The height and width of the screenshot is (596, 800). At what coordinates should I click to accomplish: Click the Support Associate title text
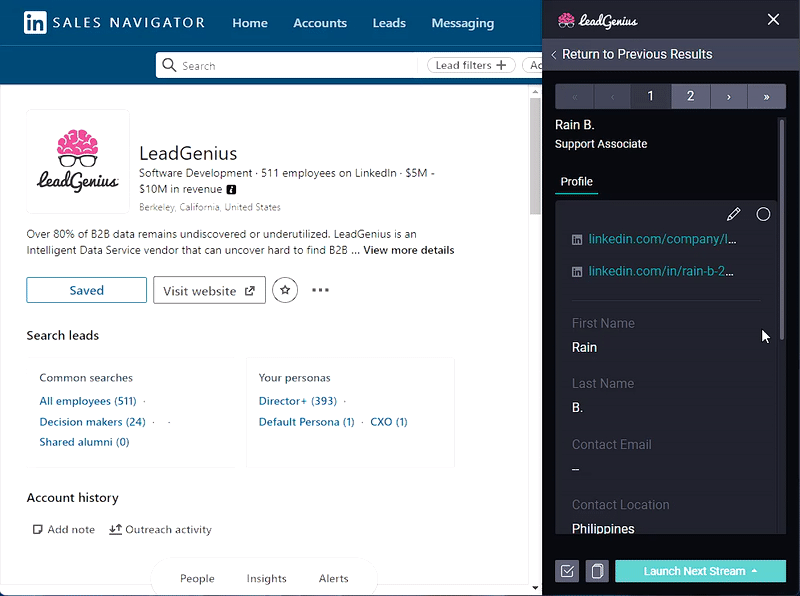coord(601,144)
